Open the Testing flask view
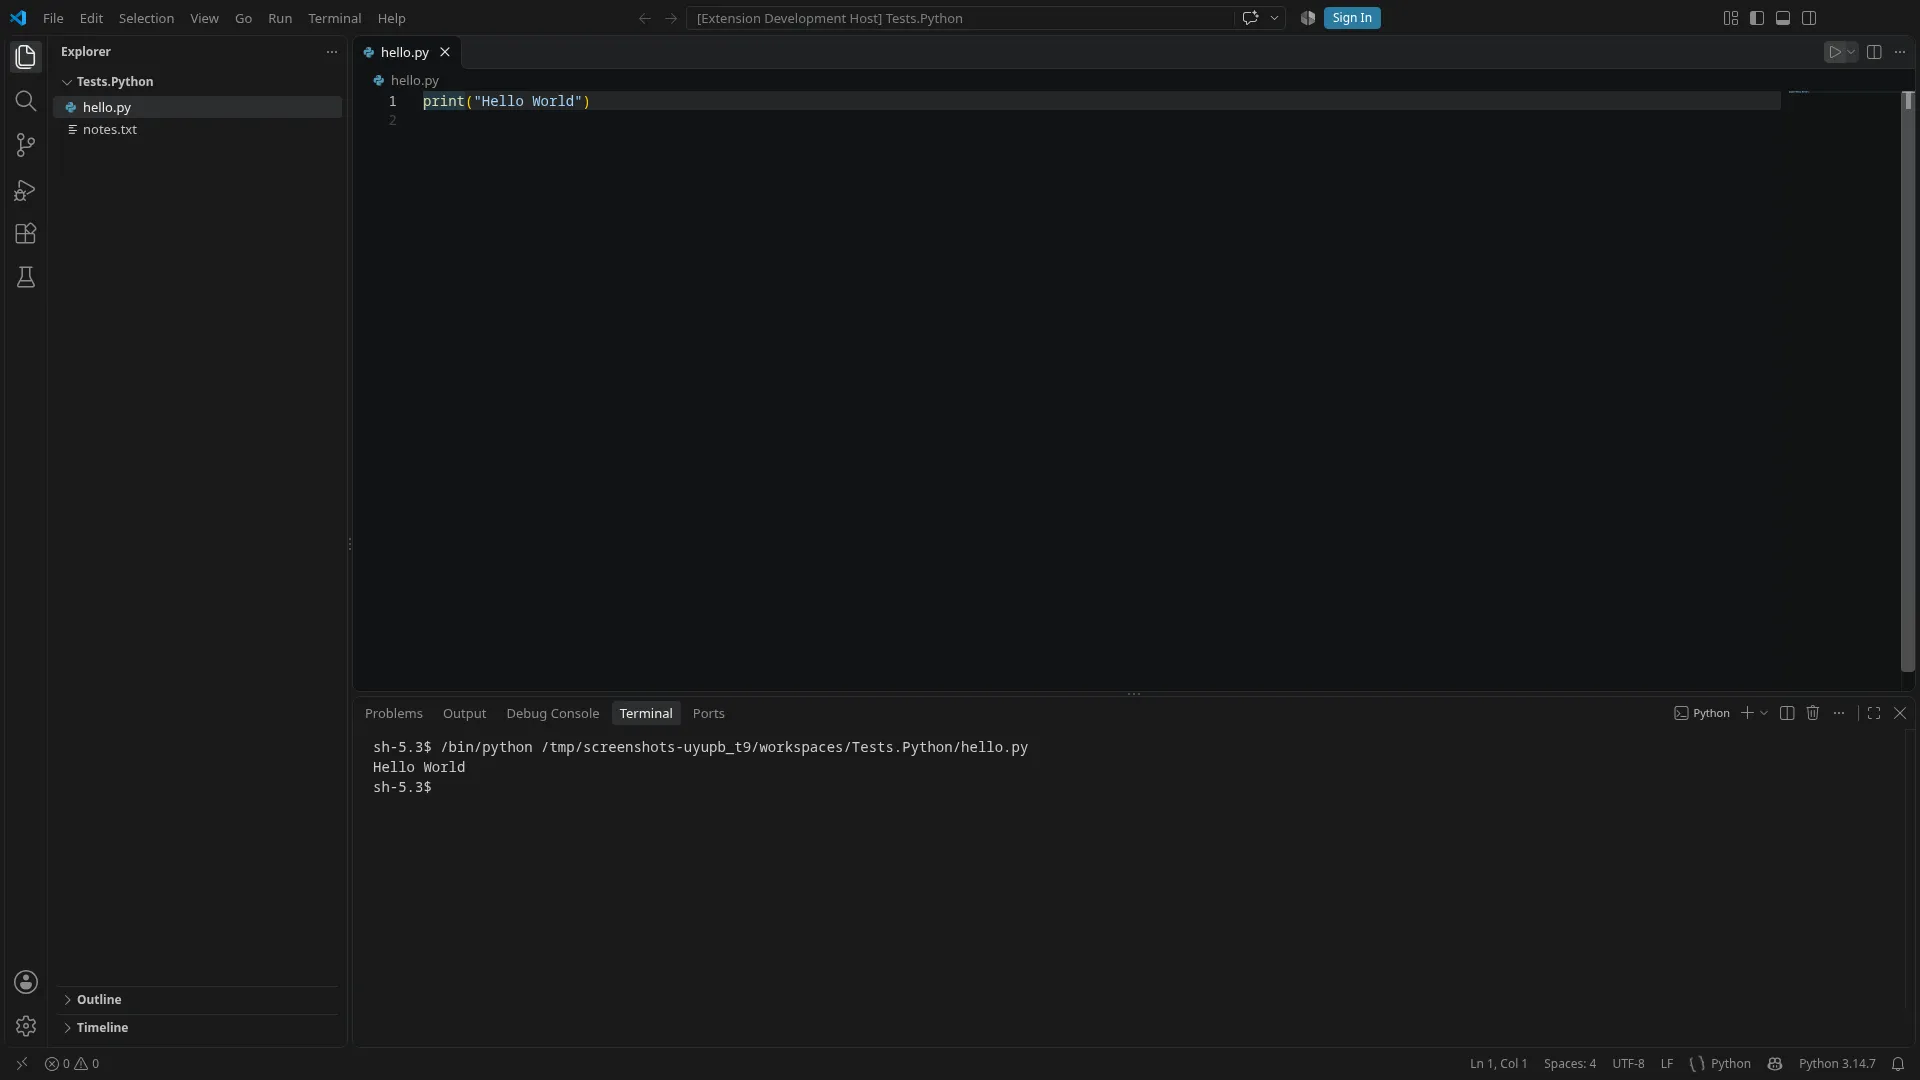The height and width of the screenshot is (1080, 1920). coord(26,277)
